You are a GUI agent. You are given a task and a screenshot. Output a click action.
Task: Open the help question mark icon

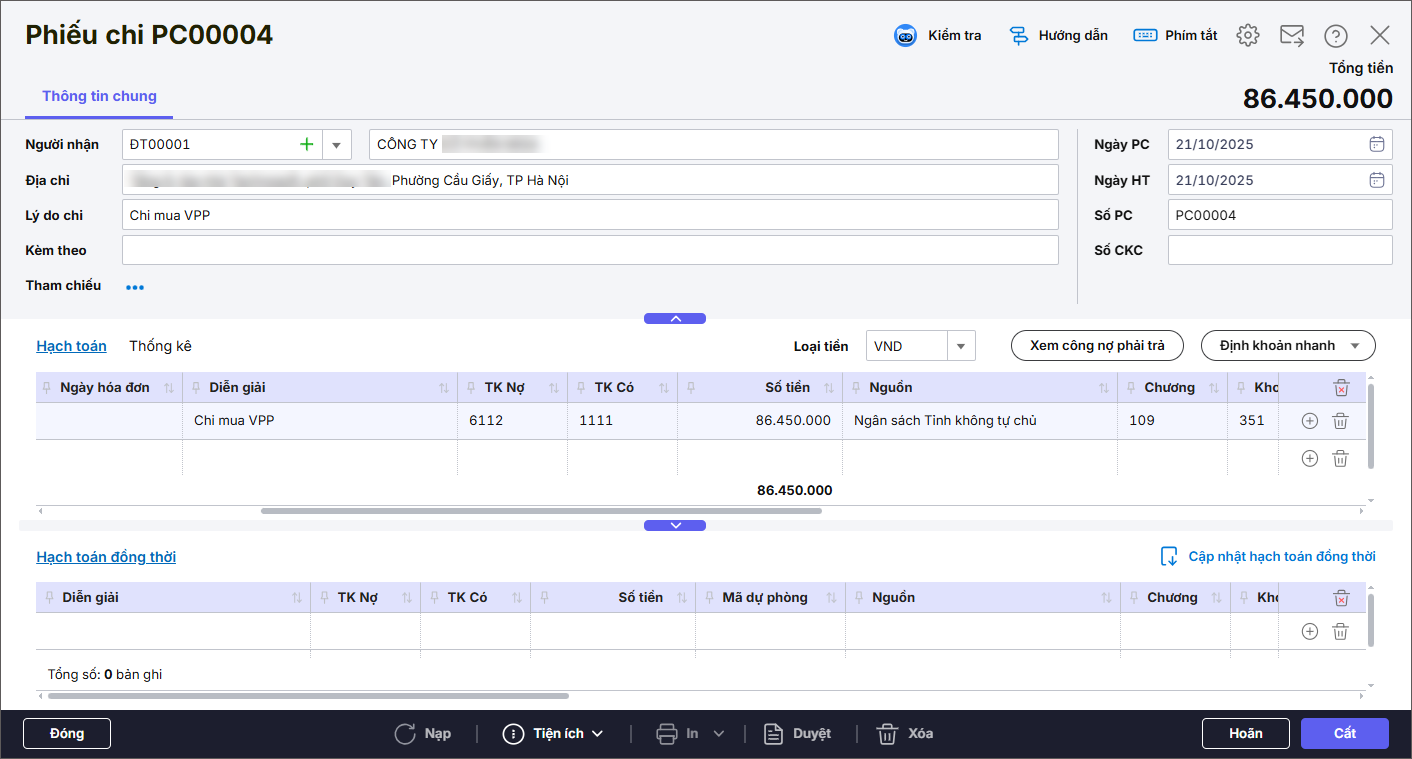[1336, 36]
